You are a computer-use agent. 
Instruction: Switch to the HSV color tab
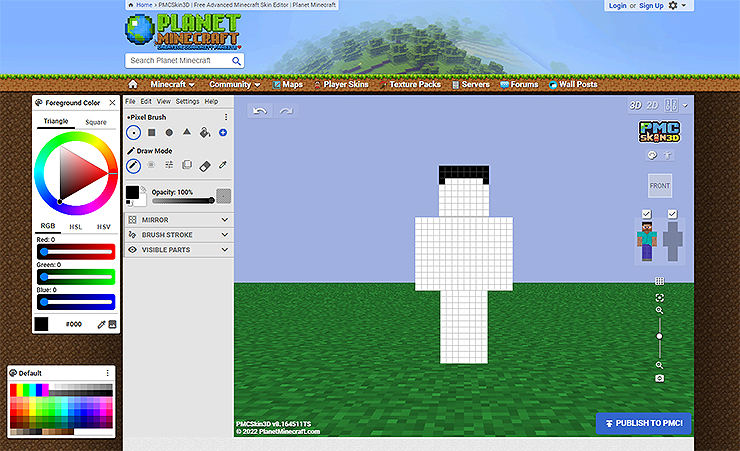click(103, 227)
